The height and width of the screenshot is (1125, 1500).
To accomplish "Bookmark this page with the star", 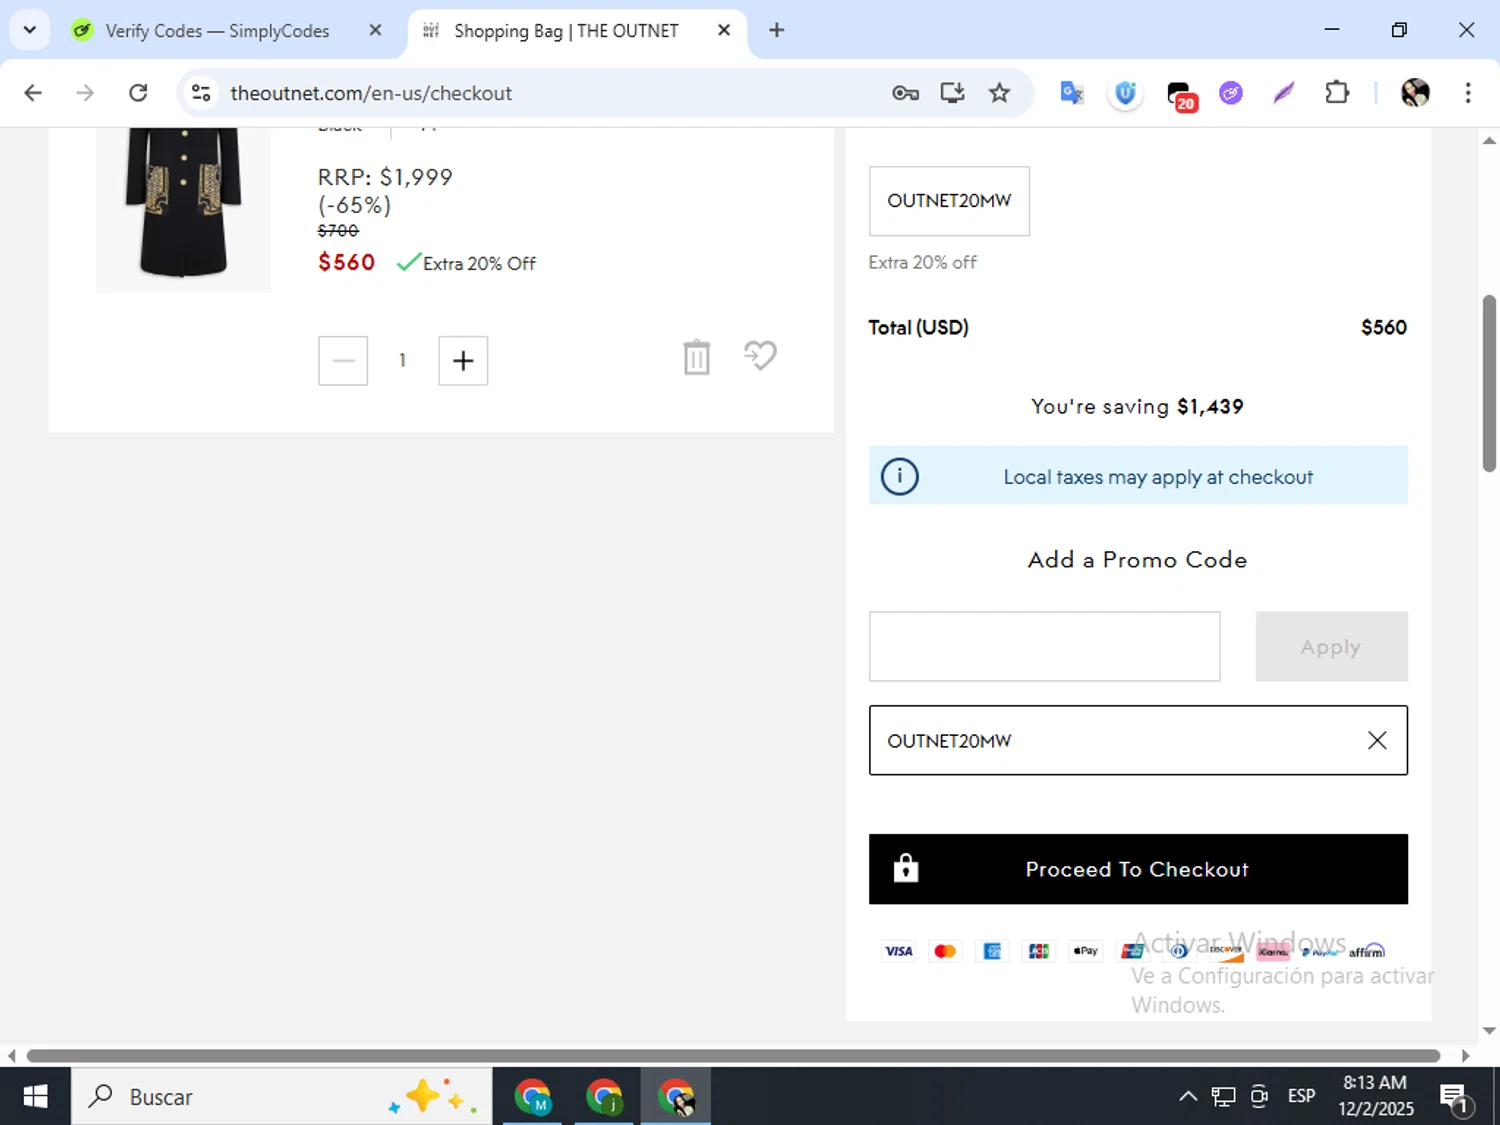I will [999, 93].
